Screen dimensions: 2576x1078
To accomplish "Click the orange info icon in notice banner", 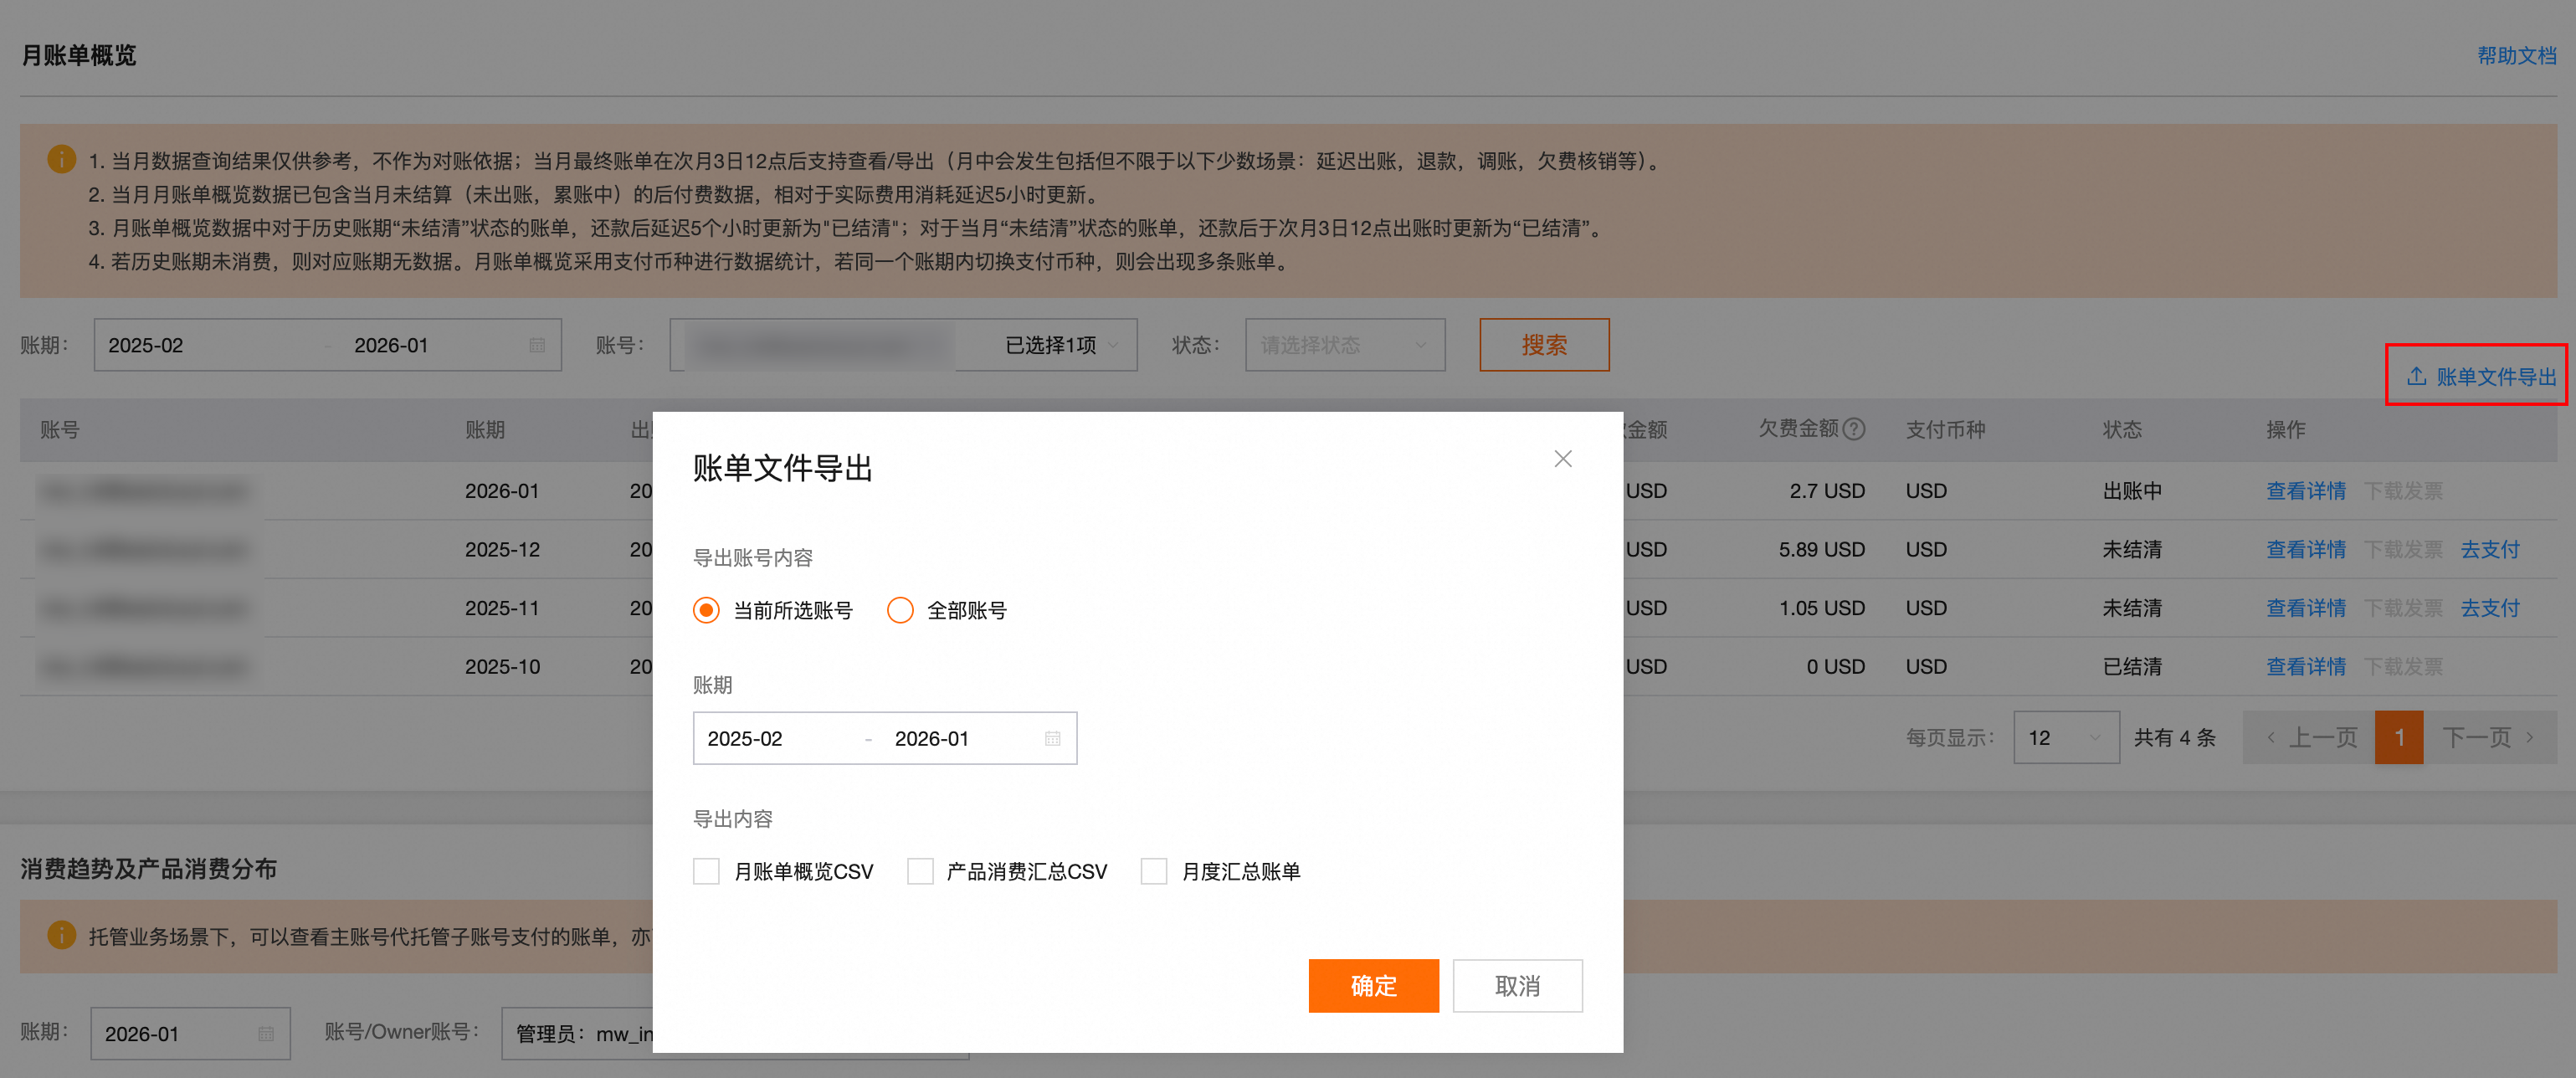I will click(61, 159).
